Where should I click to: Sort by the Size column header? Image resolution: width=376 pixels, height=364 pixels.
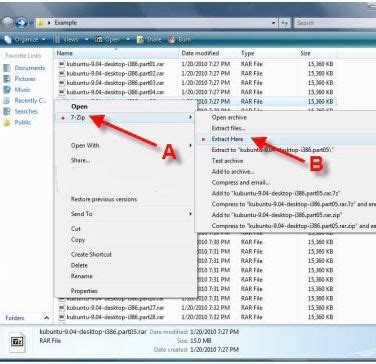coord(317,53)
